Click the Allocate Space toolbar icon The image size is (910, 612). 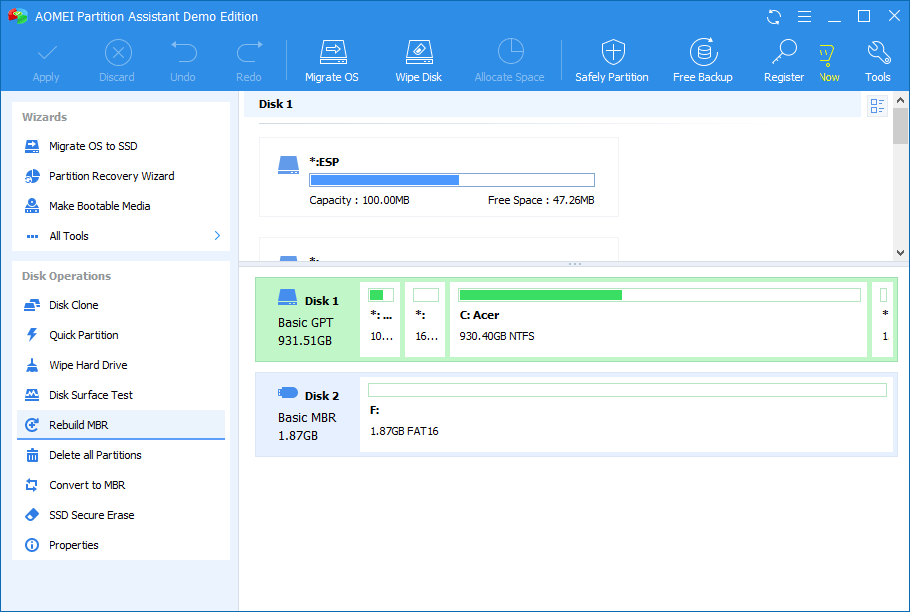click(511, 52)
